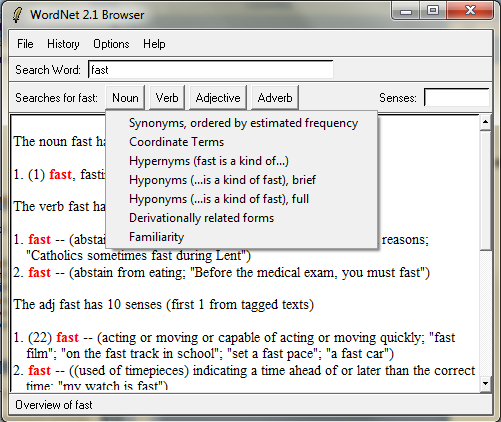The image size is (501, 422).
Task: Open the Help menu
Action: coord(154,44)
